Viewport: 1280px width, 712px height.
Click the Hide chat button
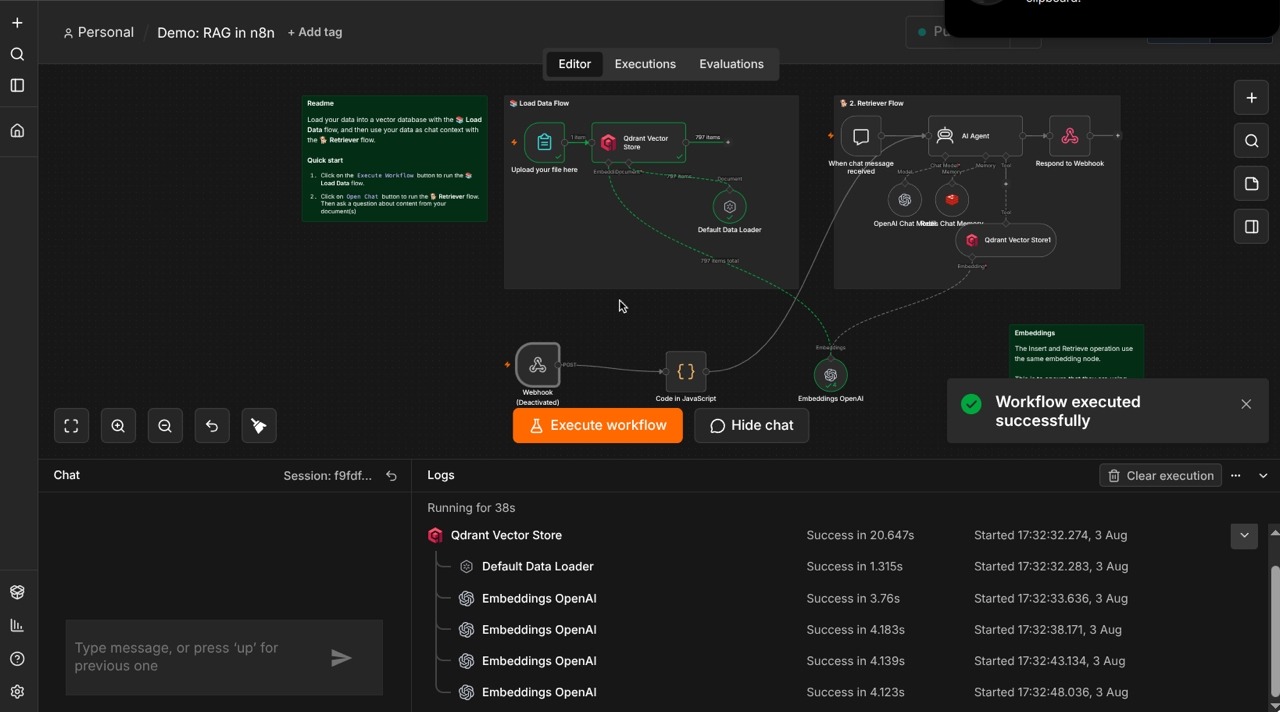[x=752, y=426]
